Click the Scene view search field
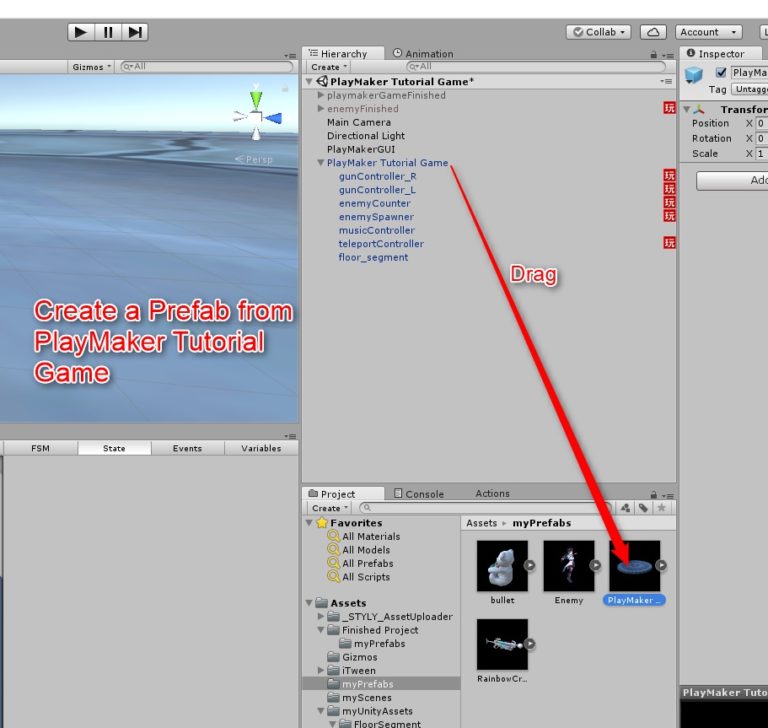Image resolution: width=768 pixels, height=728 pixels. (207, 67)
